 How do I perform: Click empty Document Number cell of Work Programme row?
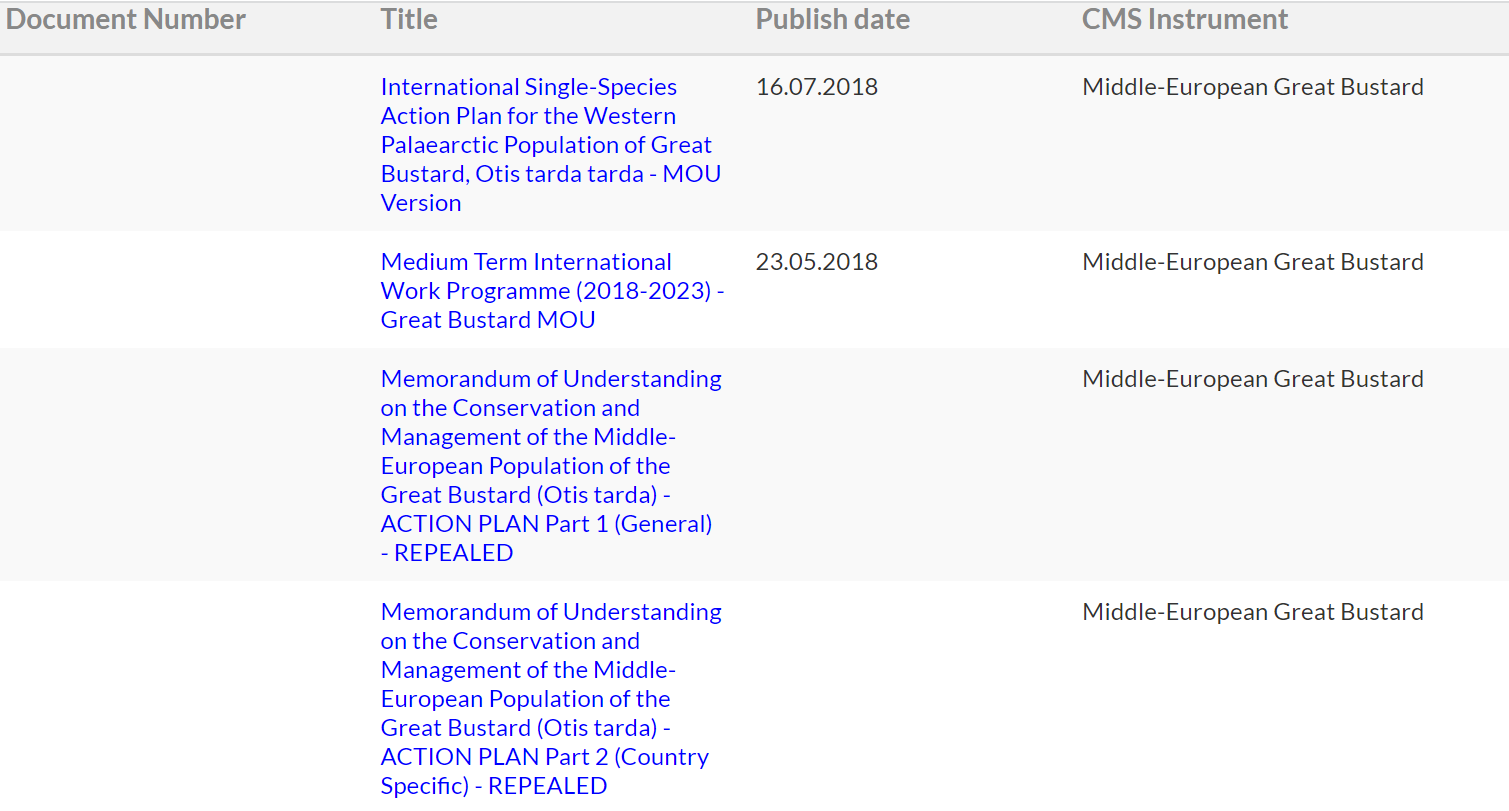point(187,290)
